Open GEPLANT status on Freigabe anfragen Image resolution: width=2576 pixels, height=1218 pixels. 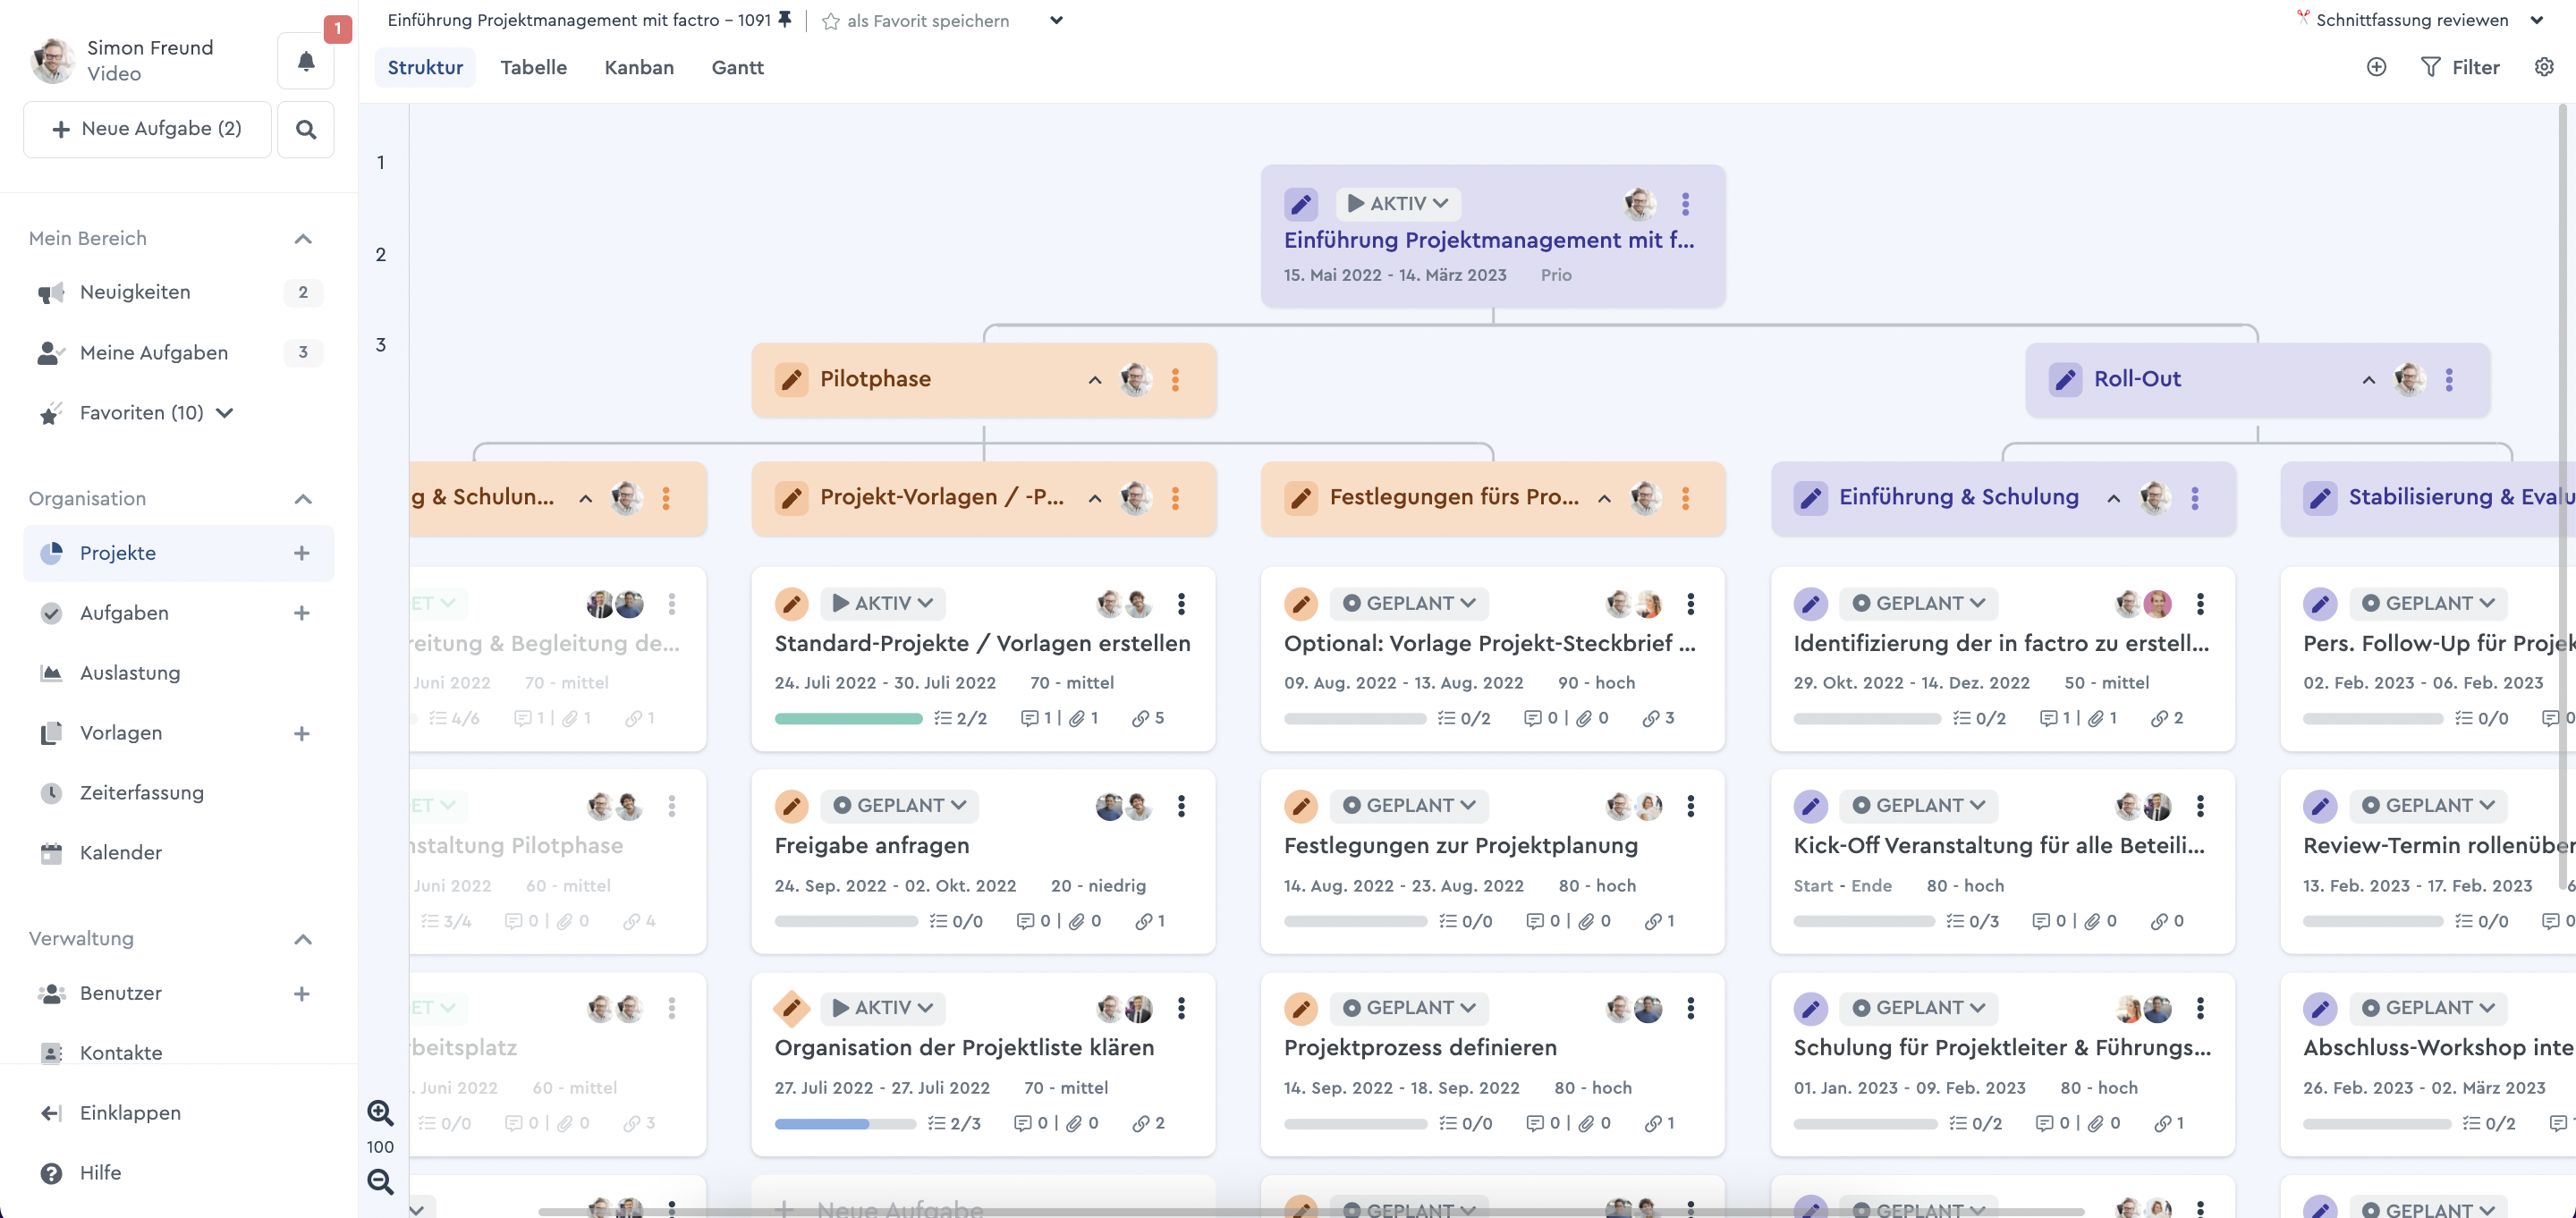coord(900,805)
